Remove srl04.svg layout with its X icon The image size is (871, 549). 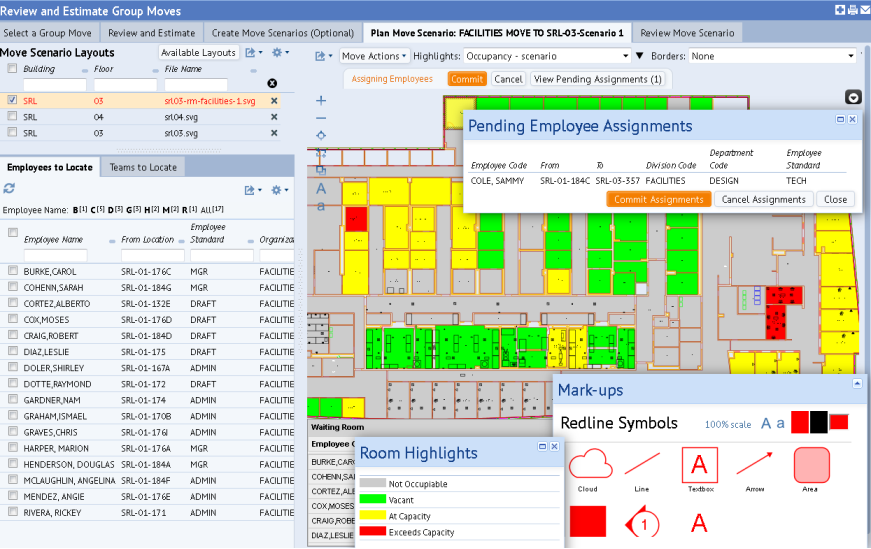274,117
